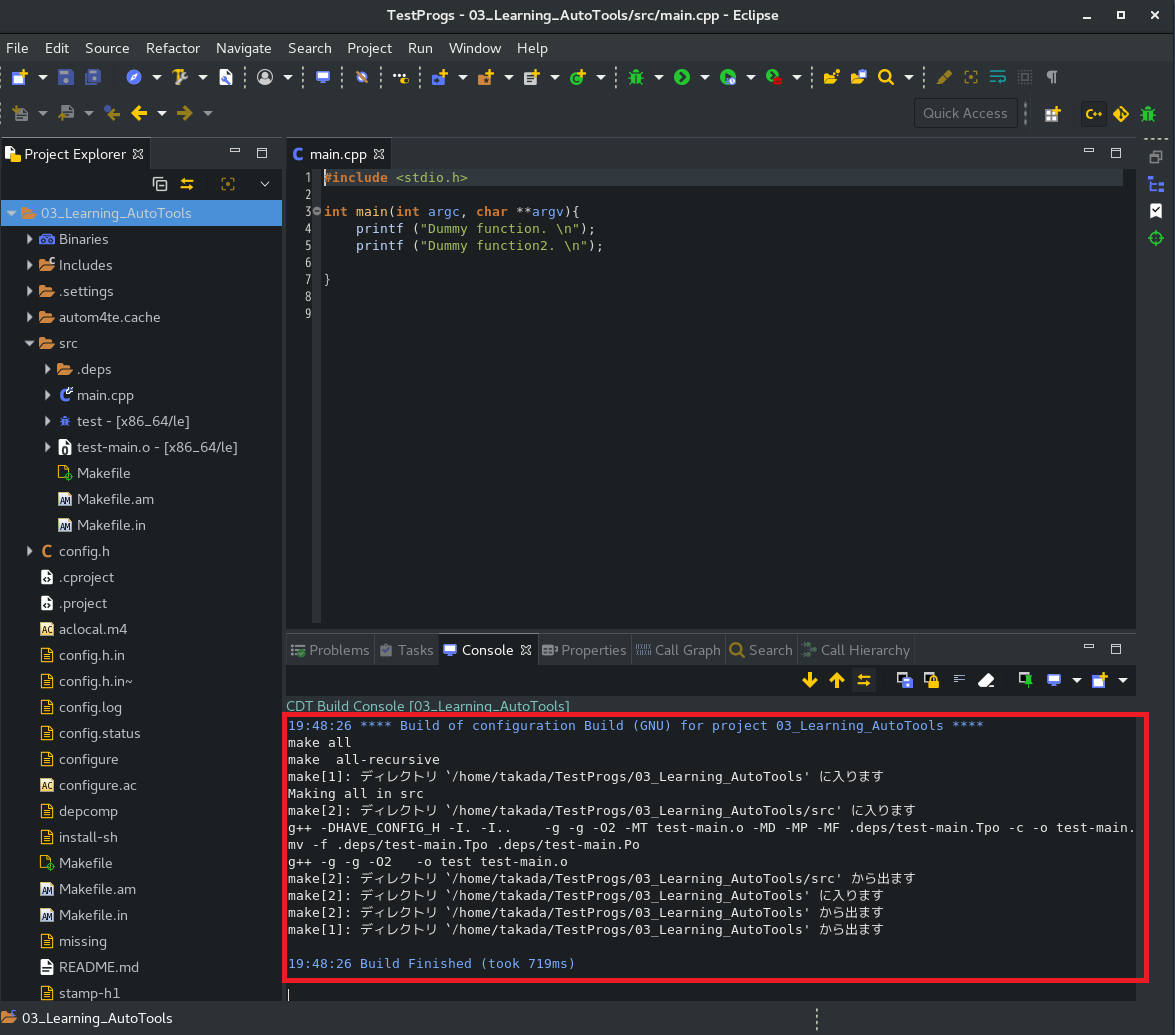The image size is (1175, 1035).
Task: Click the Quick Access field
Action: (965, 113)
